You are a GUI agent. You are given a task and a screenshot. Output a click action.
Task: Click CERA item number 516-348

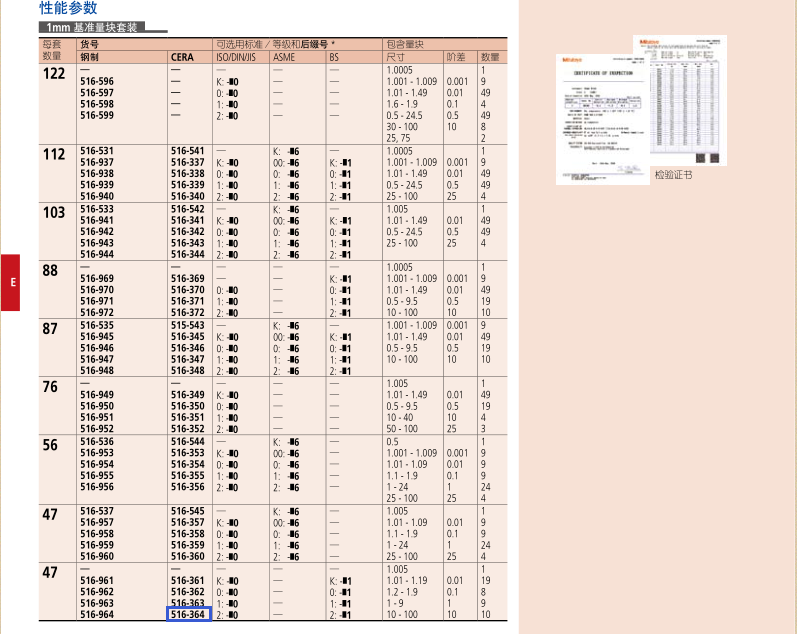click(x=188, y=371)
